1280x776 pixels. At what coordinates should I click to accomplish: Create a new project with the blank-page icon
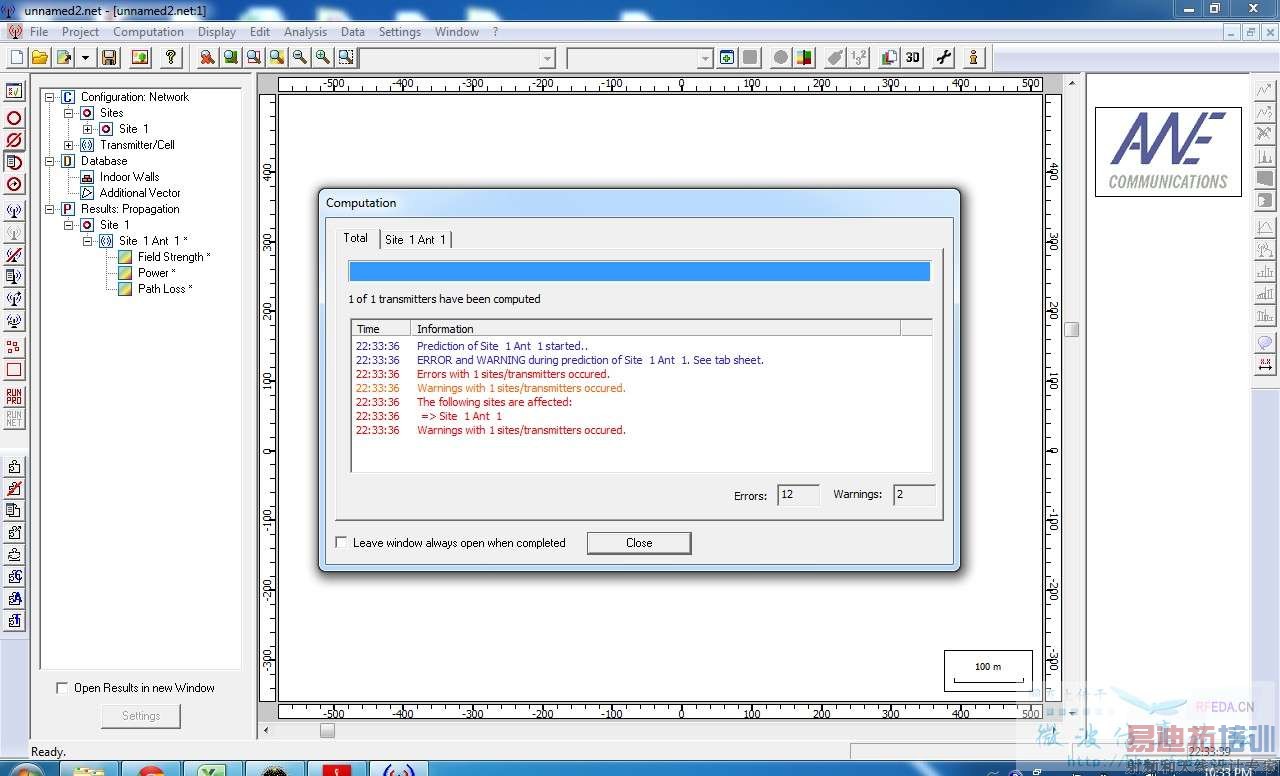pos(17,58)
